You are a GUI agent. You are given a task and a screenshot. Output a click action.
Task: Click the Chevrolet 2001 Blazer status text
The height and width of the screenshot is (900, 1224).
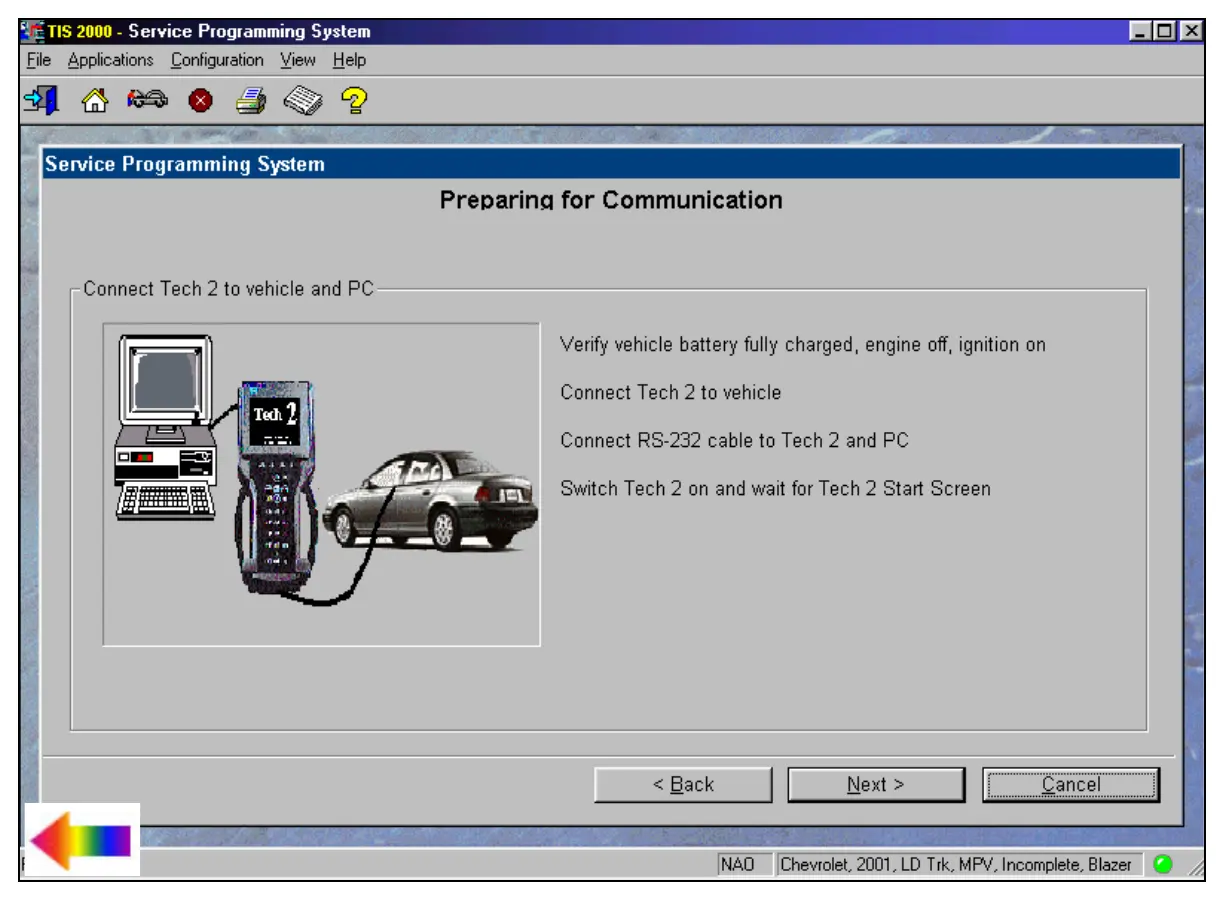pyautogui.click(x=961, y=864)
